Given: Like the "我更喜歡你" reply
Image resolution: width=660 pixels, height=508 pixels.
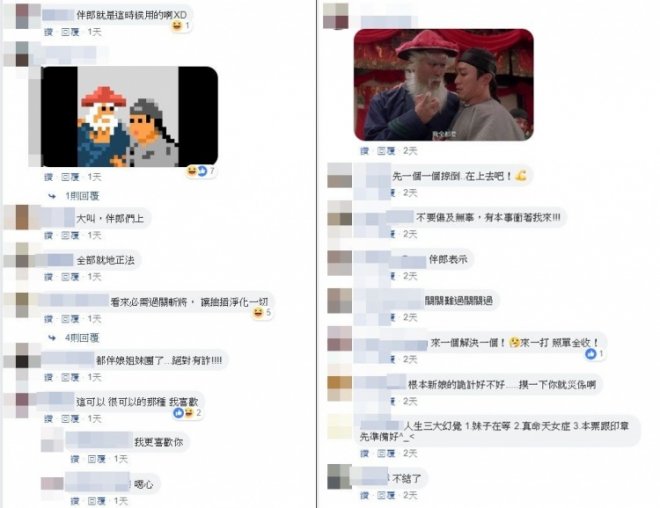Looking at the screenshot, I should (75, 459).
